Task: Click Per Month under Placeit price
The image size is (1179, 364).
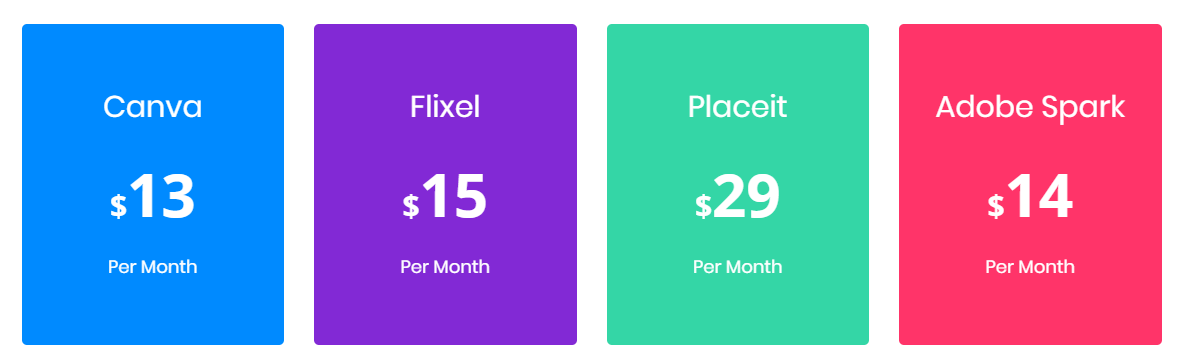Action: pyautogui.click(x=738, y=266)
